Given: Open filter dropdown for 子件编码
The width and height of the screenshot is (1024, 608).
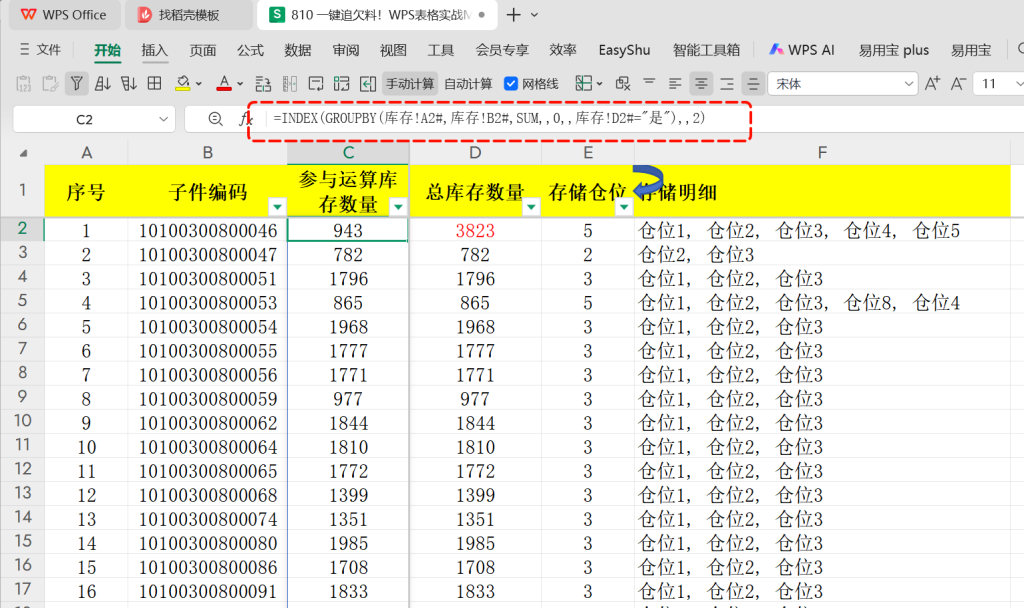Looking at the screenshot, I should click(277, 207).
